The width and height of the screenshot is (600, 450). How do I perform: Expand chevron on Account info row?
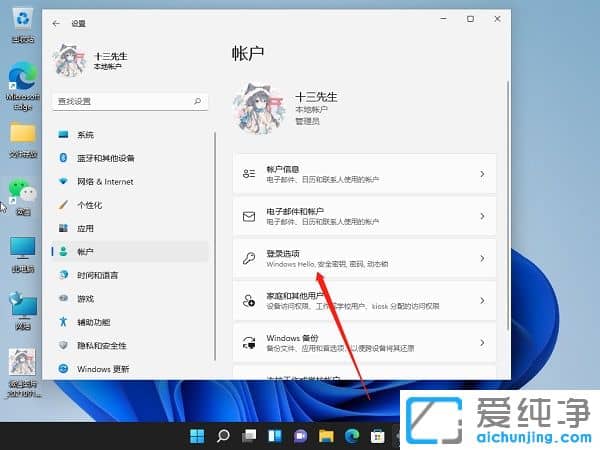click(x=482, y=174)
